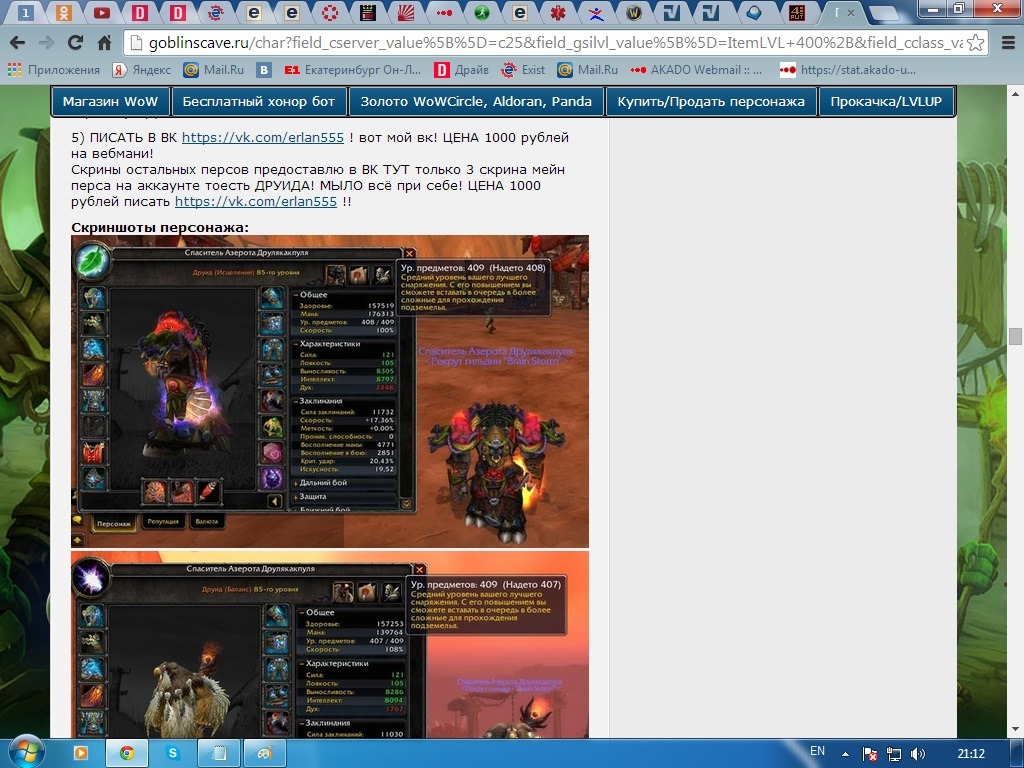Open the Драйв bookmark

[x=462, y=69]
